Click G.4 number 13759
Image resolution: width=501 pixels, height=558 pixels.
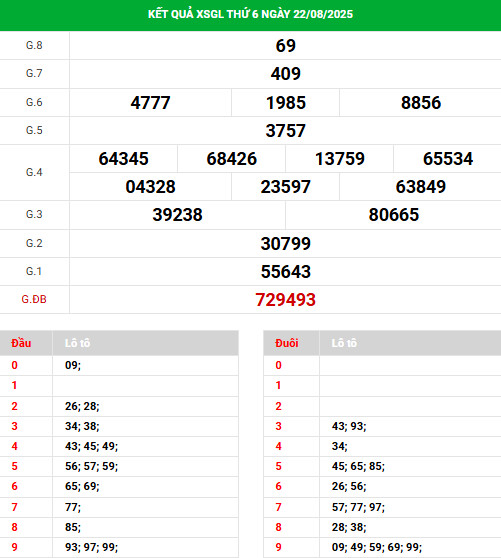point(340,159)
